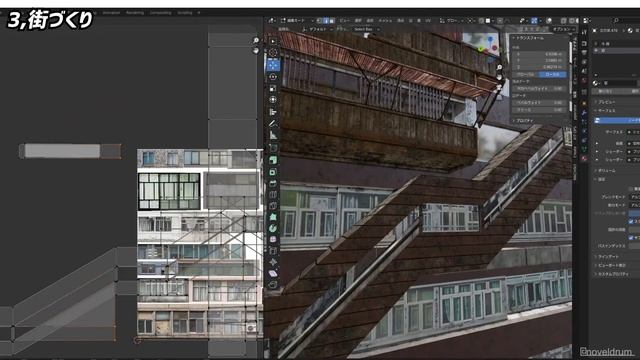Open the UV menu in viewport header

coord(428,20)
